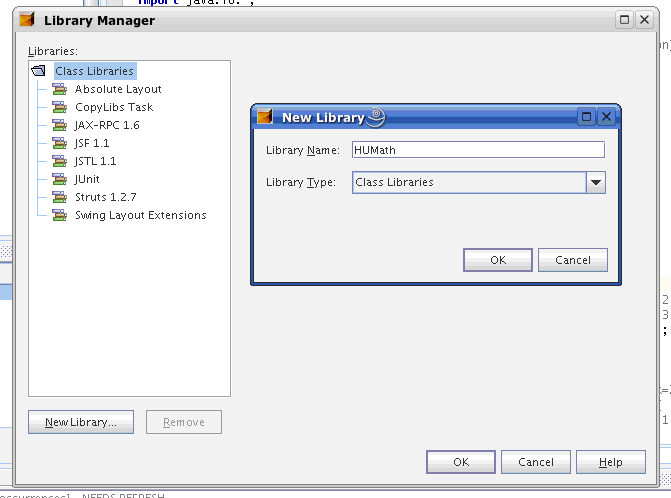The height and width of the screenshot is (498, 671).
Task: Select Class Libraries tree node
Action: pyautogui.click(x=94, y=71)
